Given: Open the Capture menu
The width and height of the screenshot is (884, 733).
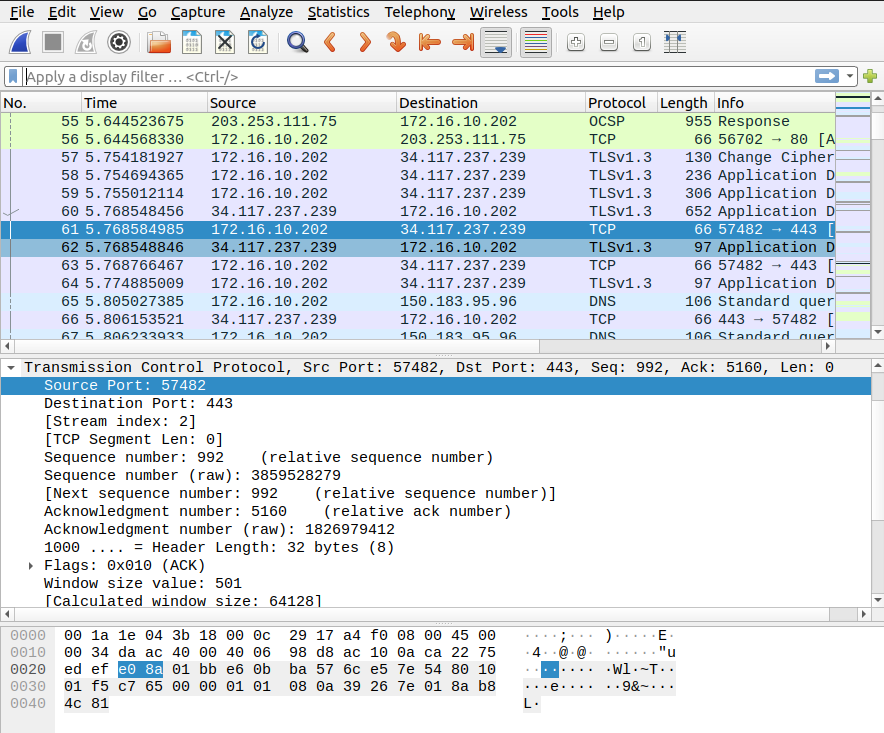Looking at the screenshot, I should pyautogui.click(x=198, y=12).
